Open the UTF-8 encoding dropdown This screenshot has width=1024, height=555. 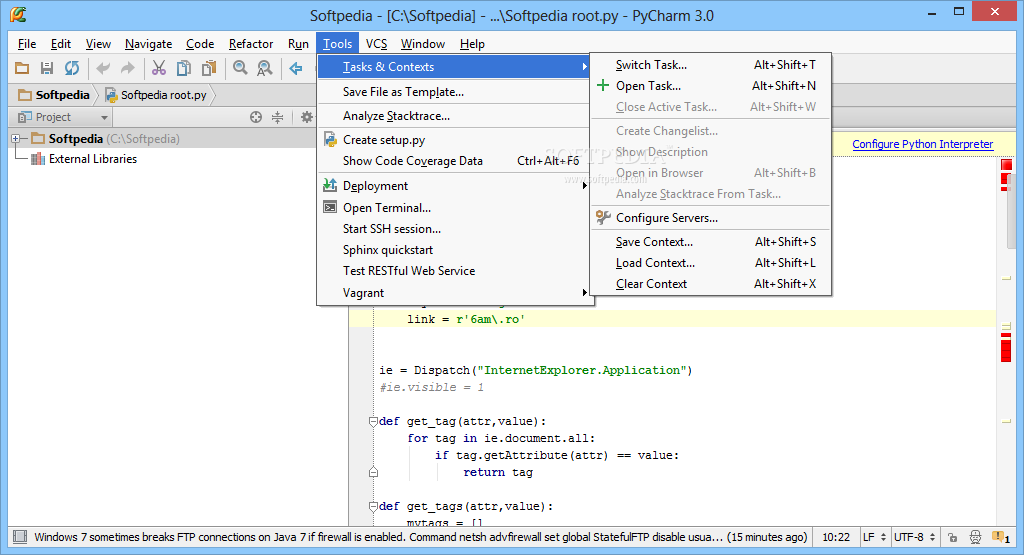[914, 537]
